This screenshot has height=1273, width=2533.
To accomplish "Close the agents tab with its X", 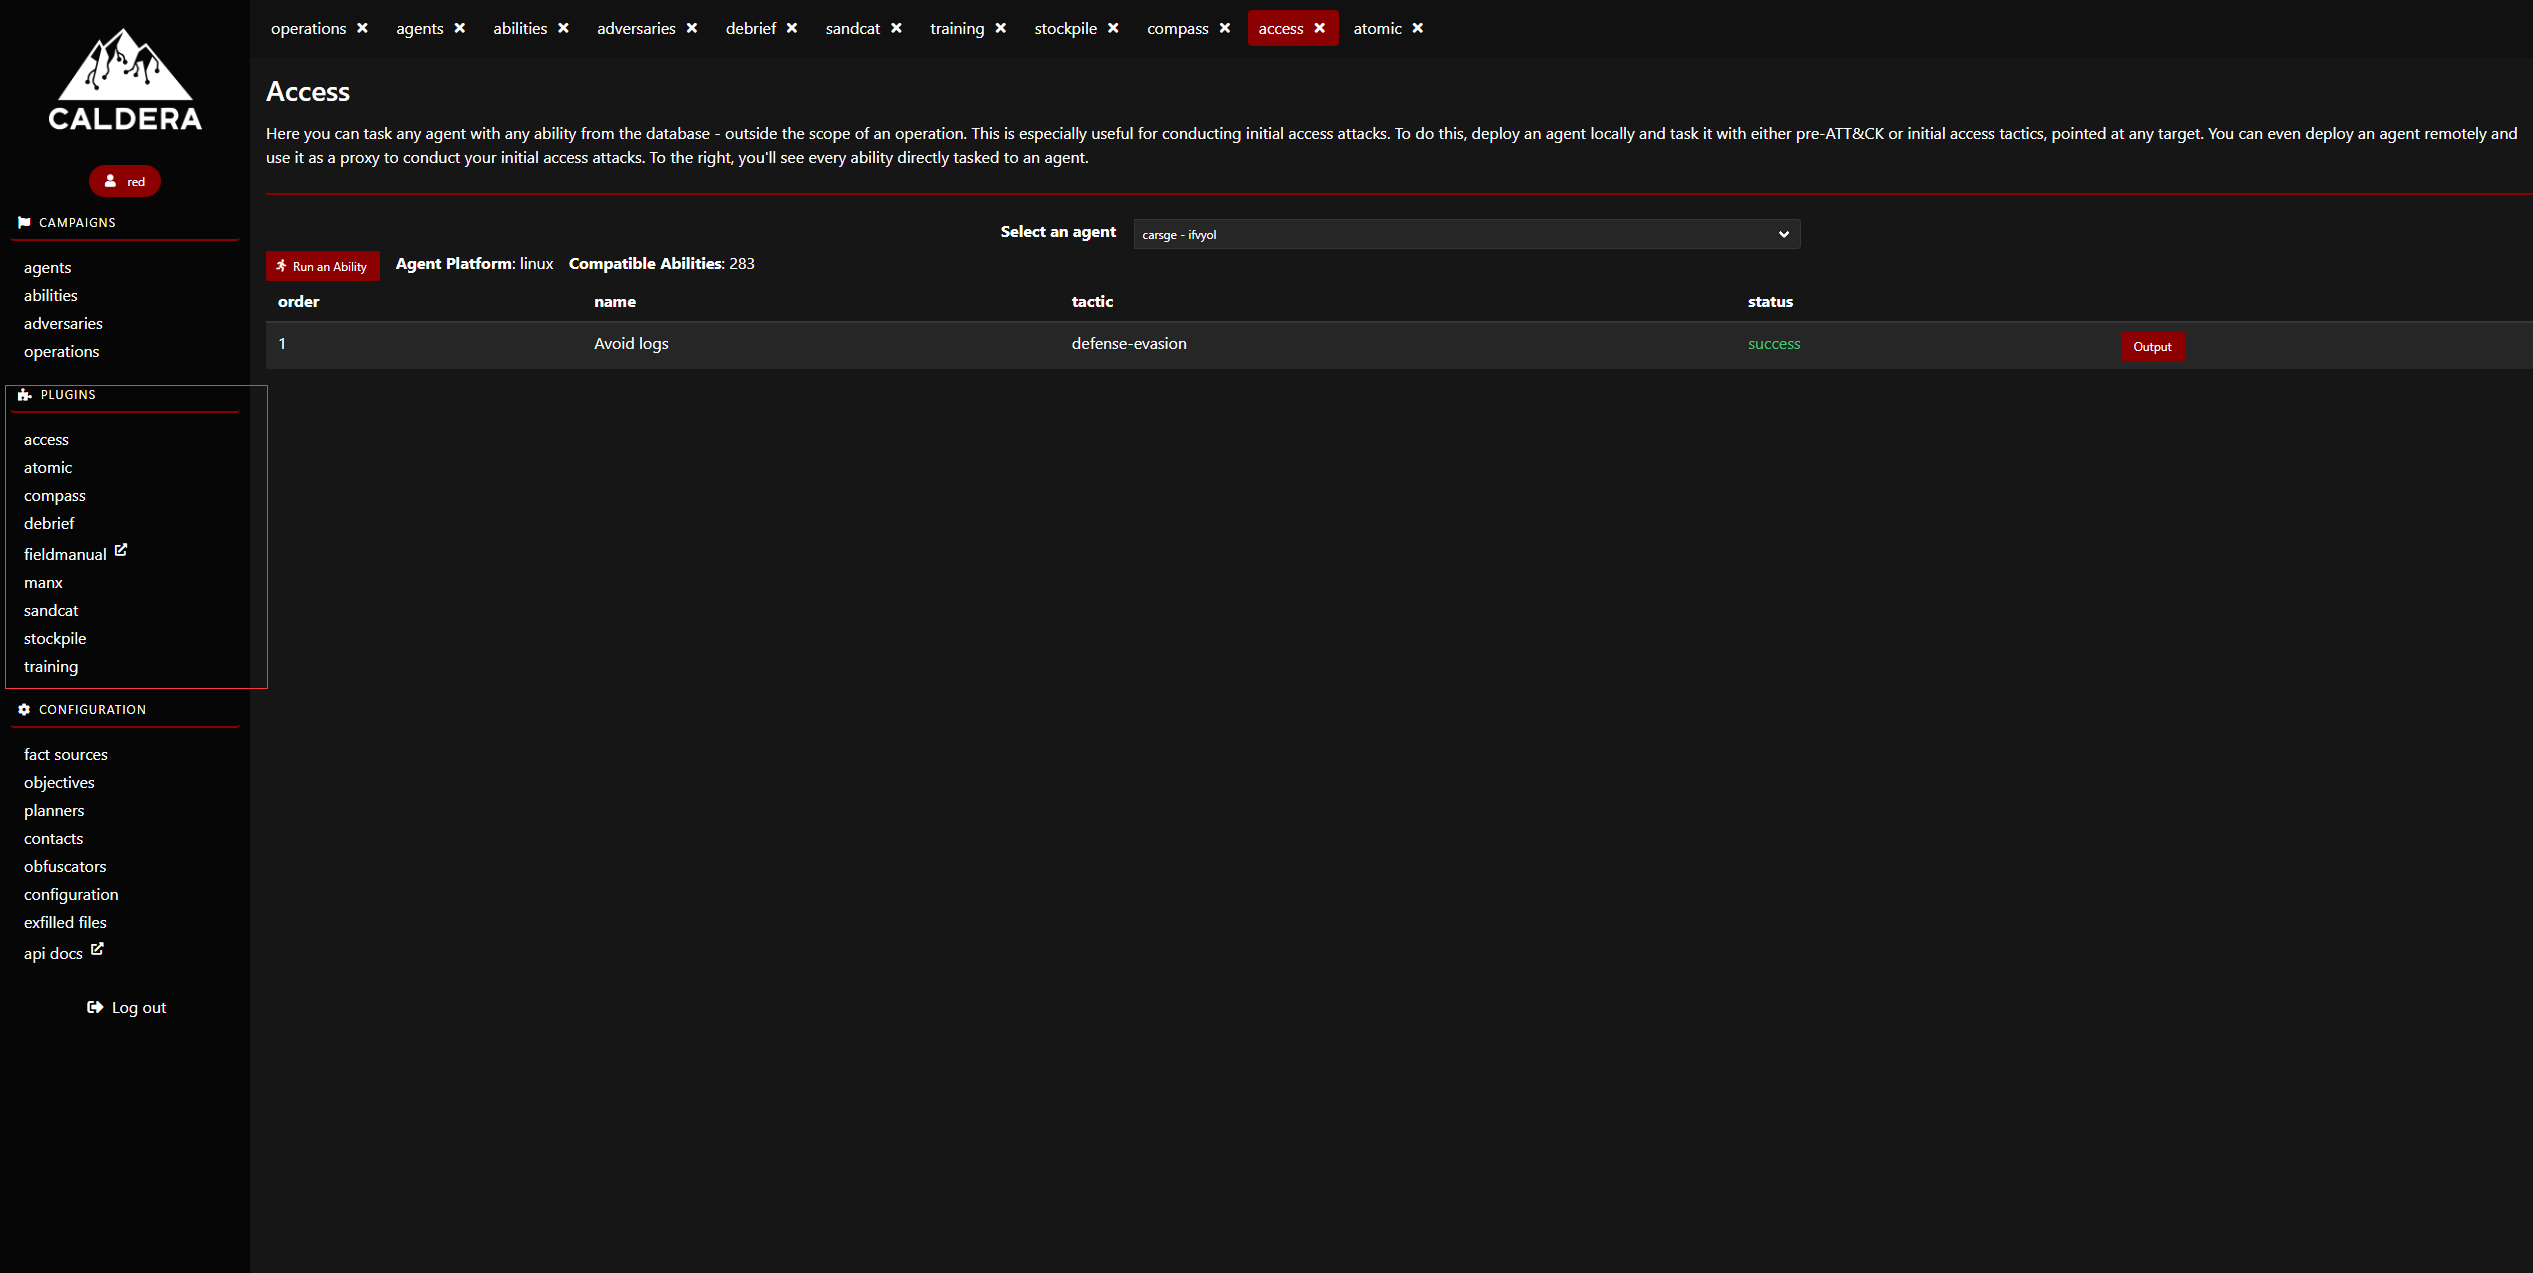I will tap(460, 28).
